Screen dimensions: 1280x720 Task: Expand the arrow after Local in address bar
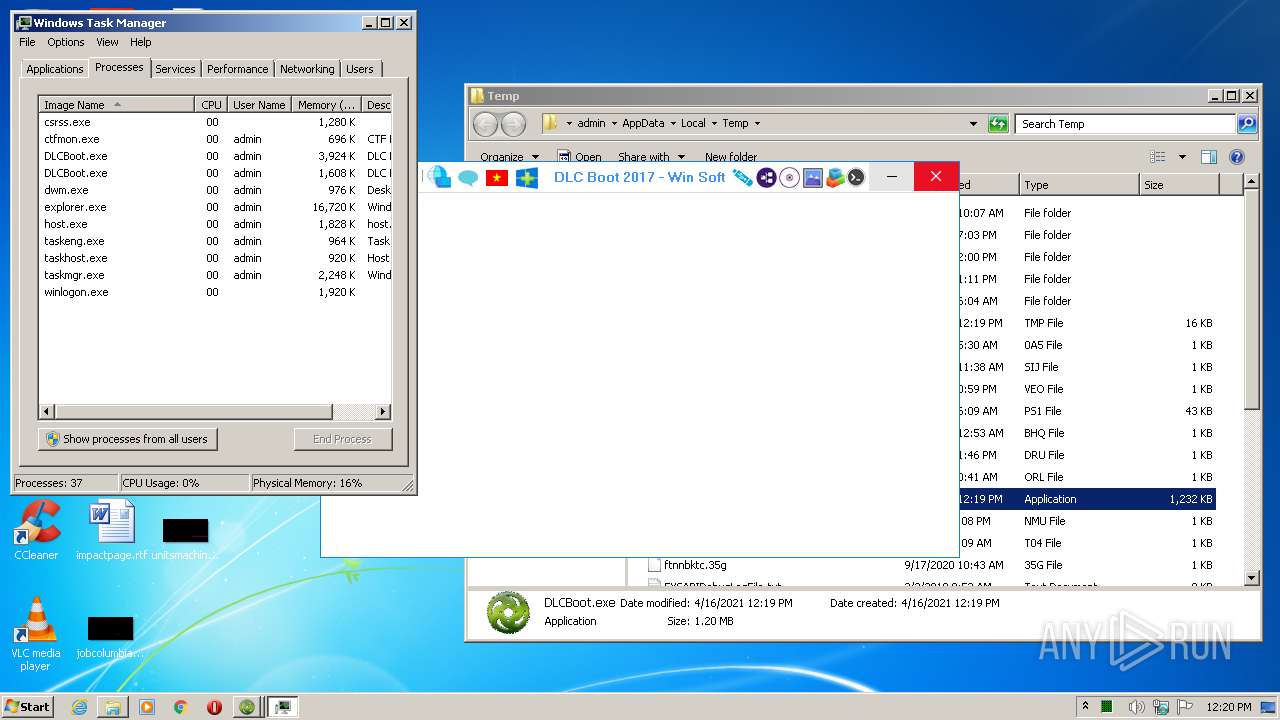coord(714,124)
